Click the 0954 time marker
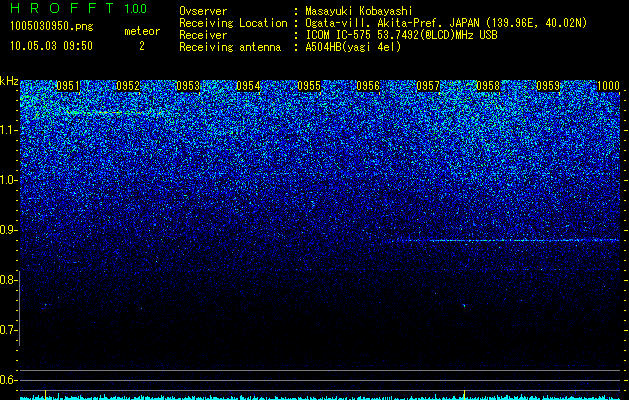This screenshot has height=400, width=629. coord(248,86)
